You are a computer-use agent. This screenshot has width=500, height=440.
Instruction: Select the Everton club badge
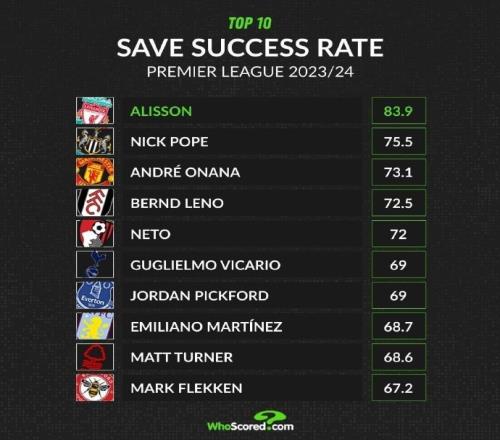[x=95, y=295]
